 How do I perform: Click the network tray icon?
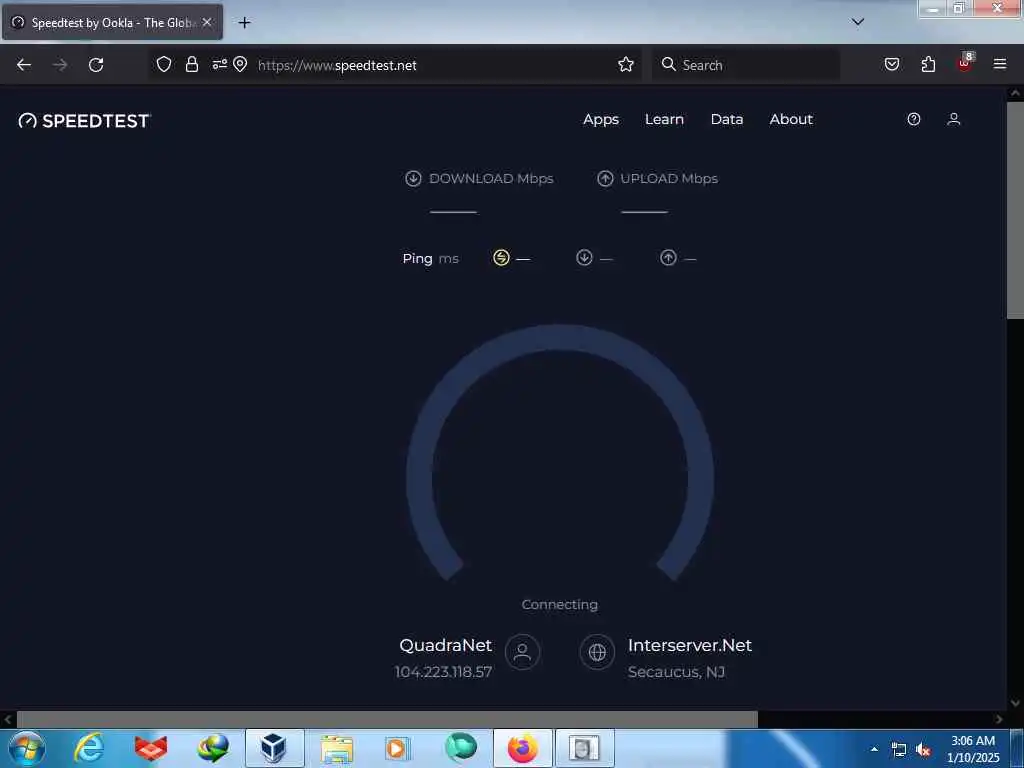[899, 750]
